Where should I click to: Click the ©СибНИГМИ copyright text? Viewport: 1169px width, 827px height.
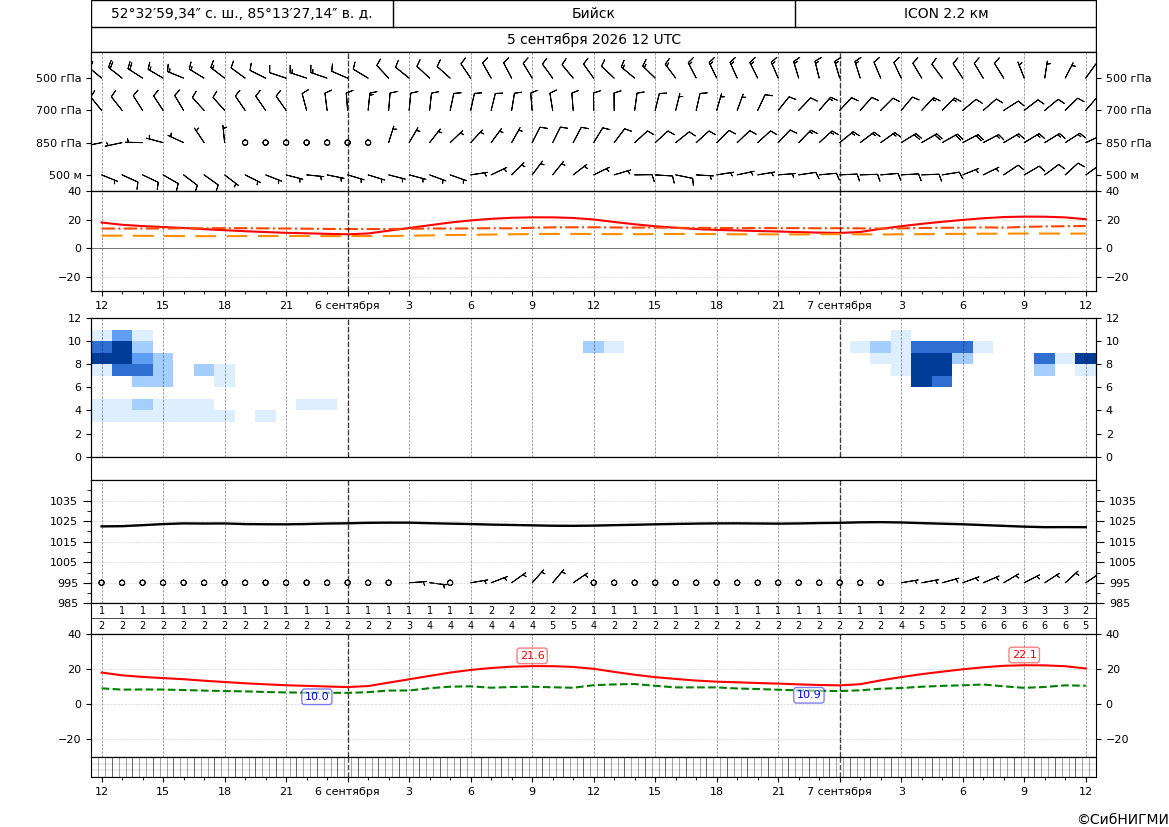pos(1123,820)
